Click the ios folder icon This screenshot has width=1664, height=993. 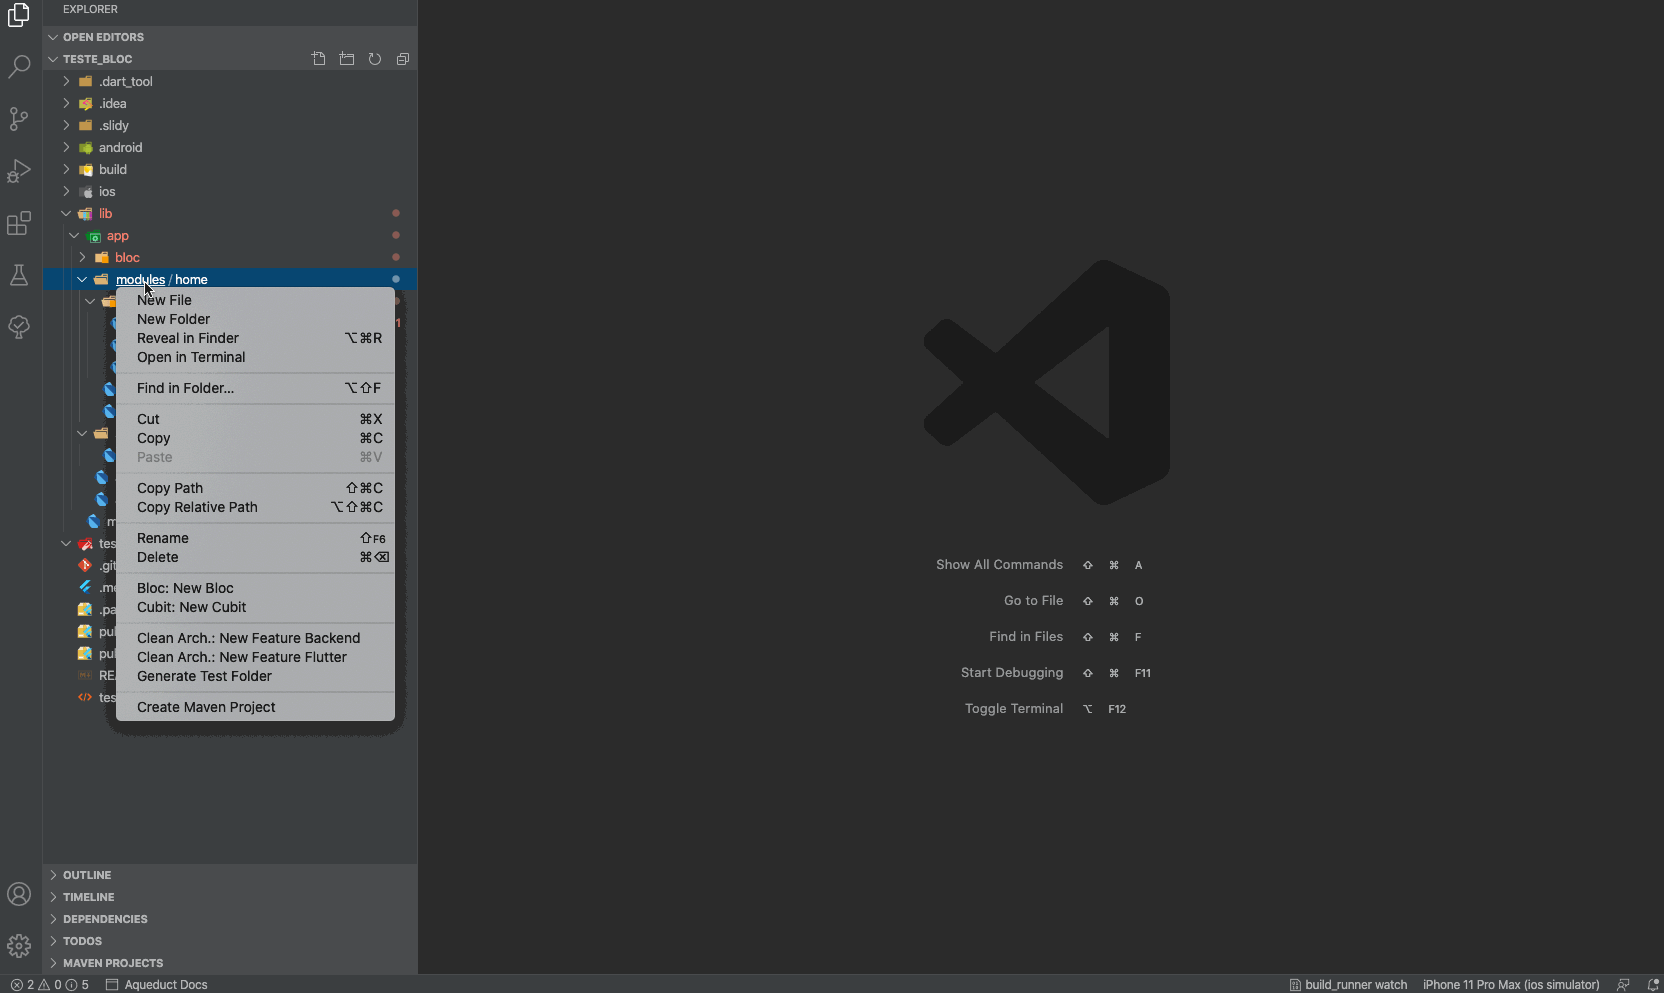tap(86, 191)
